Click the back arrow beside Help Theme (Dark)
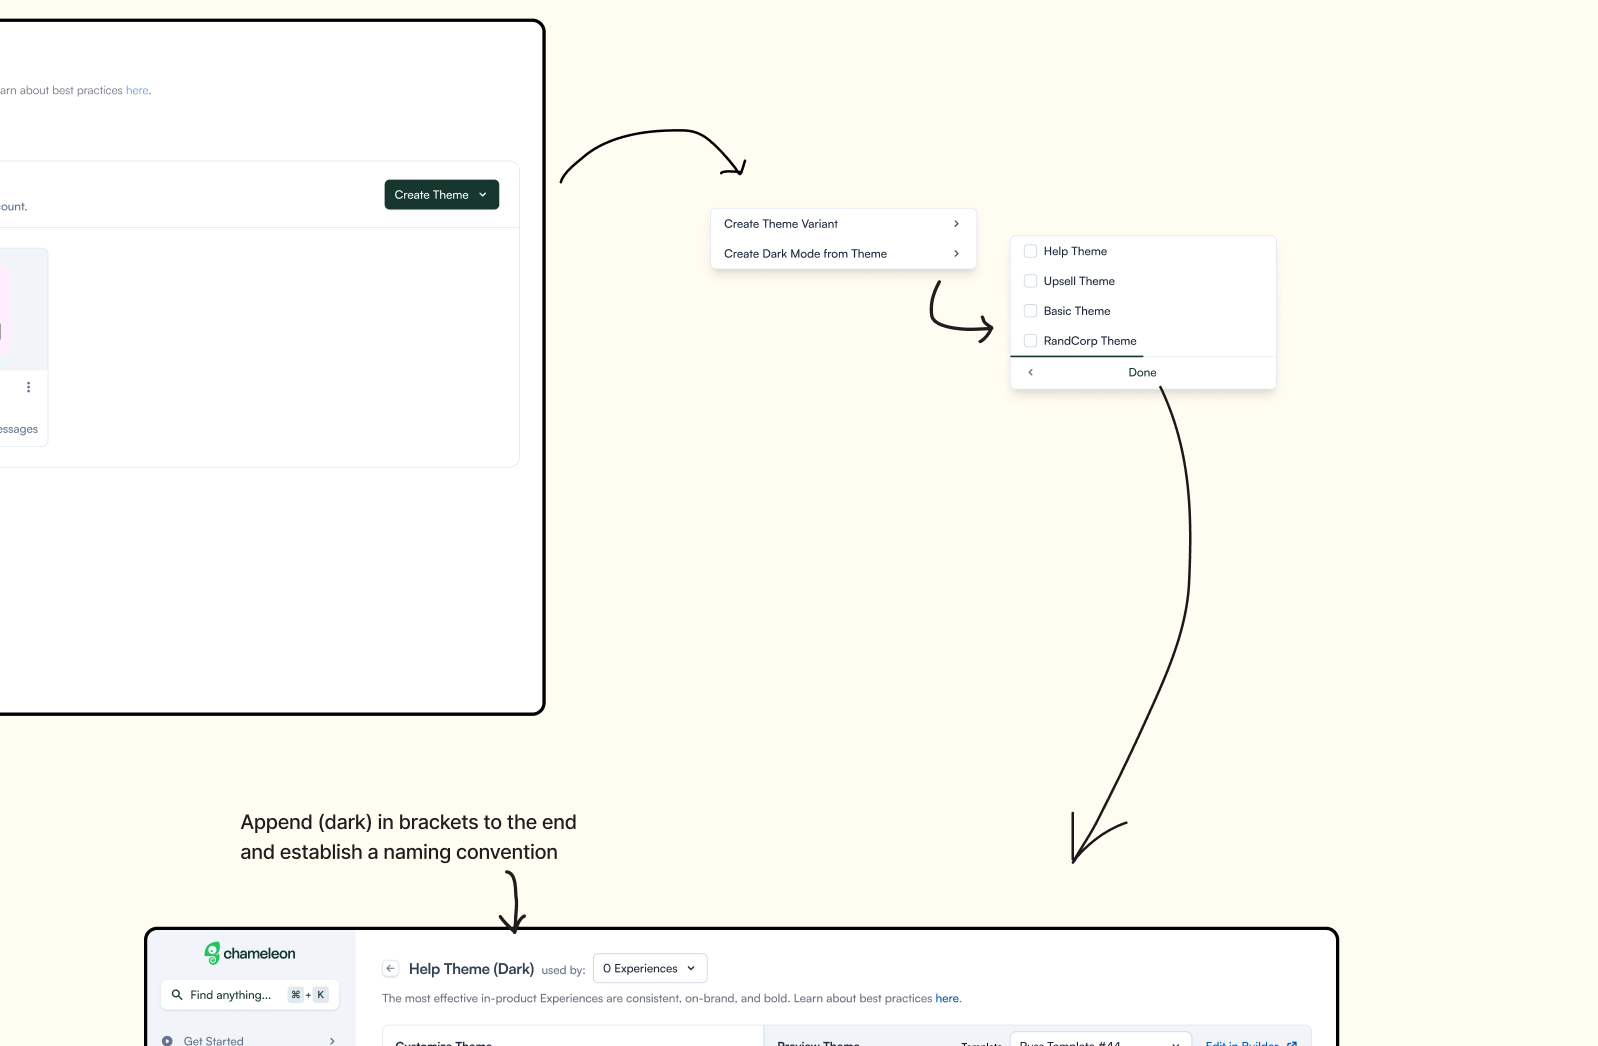 391,969
